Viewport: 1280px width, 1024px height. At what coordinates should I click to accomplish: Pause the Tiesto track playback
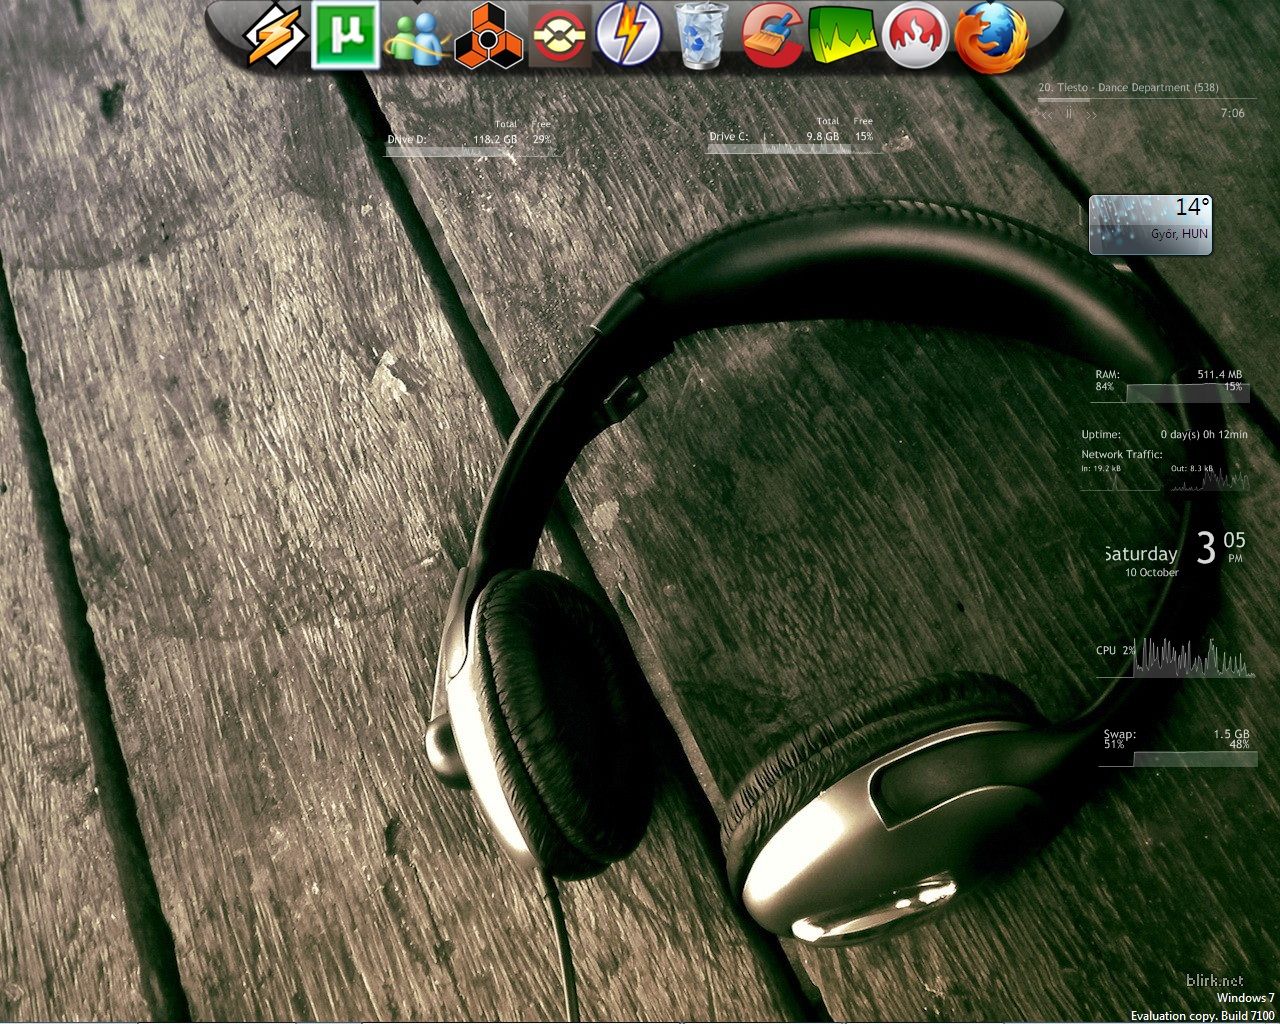click(x=1069, y=114)
